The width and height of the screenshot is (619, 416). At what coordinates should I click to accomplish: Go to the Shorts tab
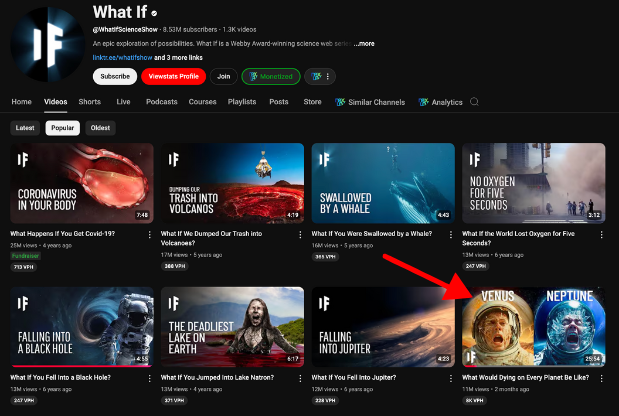[x=90, y=102]
